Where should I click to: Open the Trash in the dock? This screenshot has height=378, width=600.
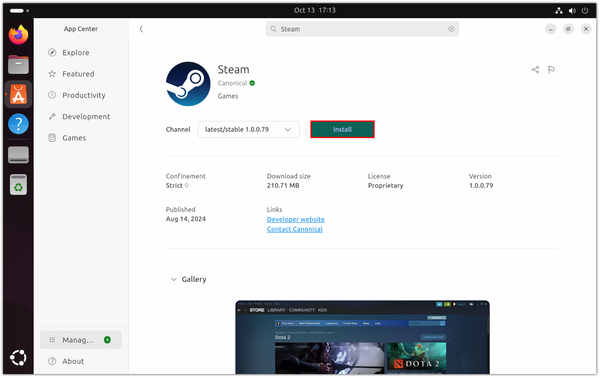(x=18, y=185)
